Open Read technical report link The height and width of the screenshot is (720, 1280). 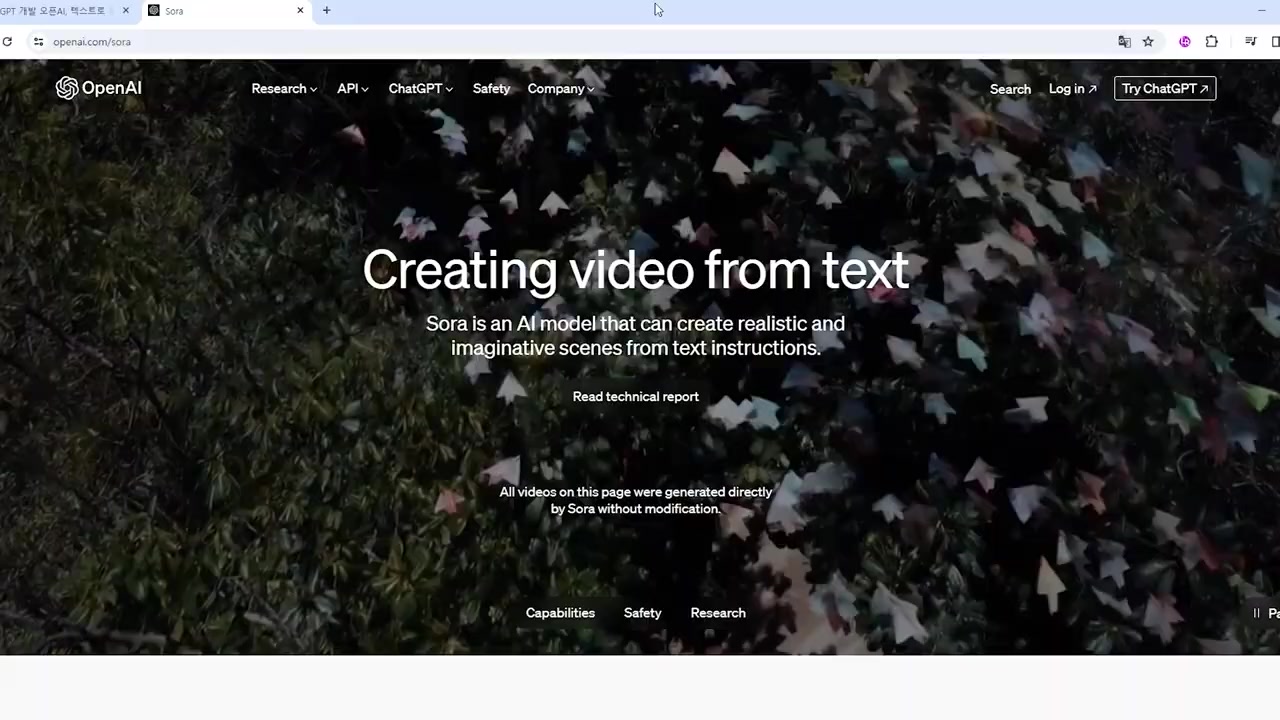coord(635,396)
